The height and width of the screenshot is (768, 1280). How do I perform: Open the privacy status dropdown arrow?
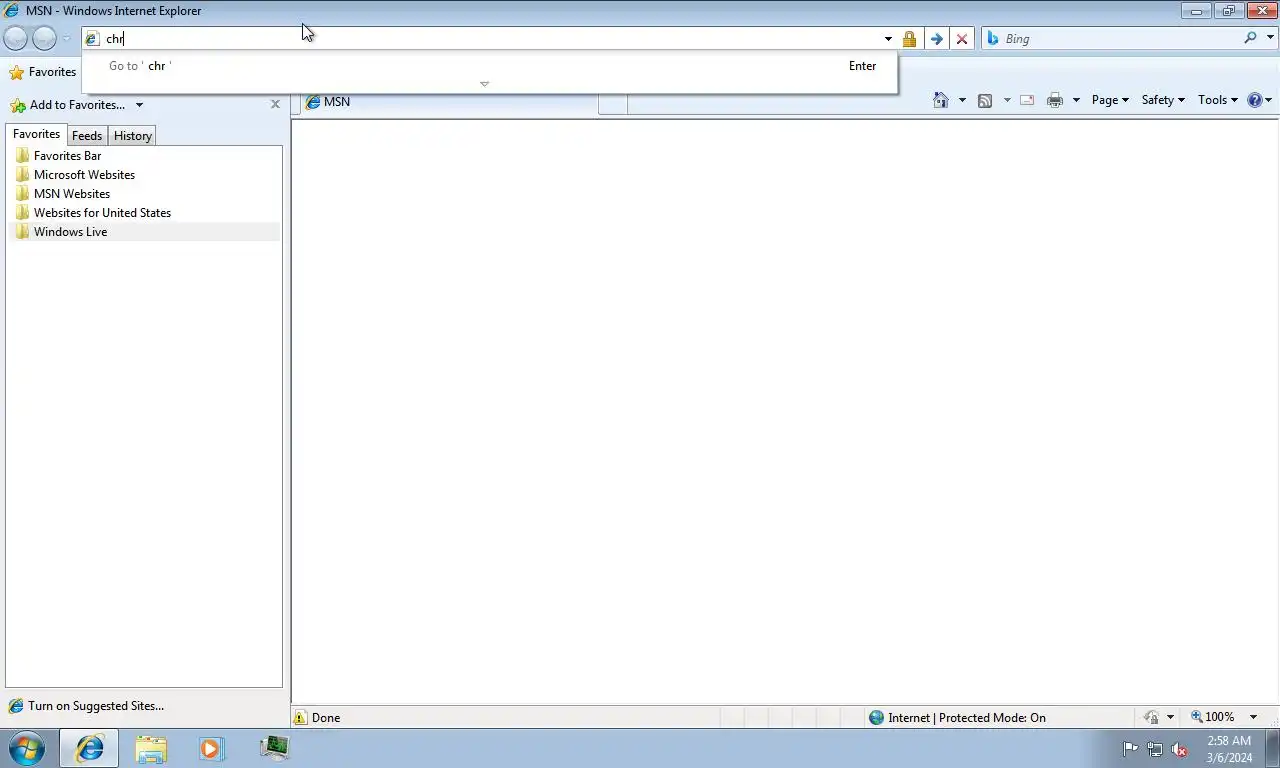click(x=1170, y=718)
